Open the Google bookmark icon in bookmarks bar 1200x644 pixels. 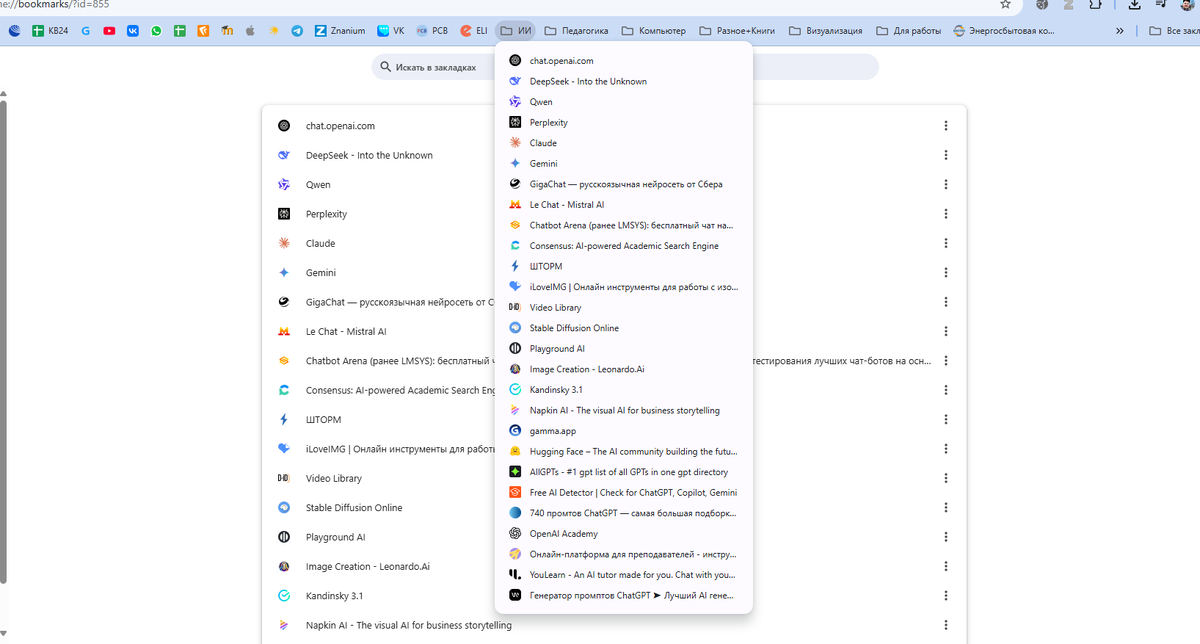(86, 31)
